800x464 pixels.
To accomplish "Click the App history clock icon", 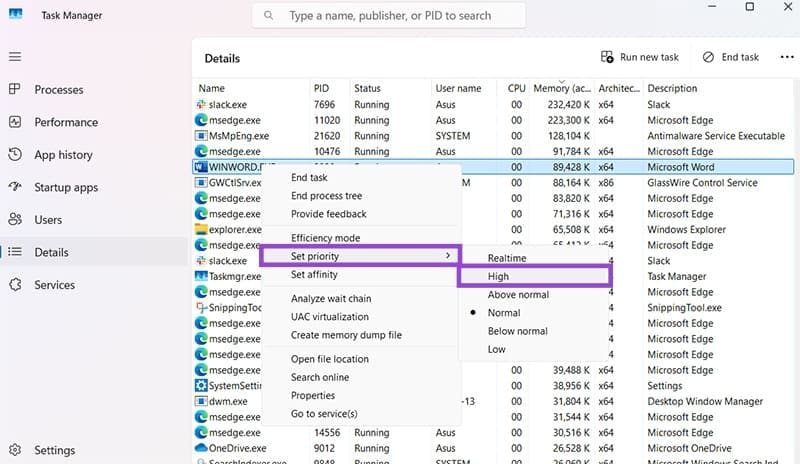I will tap(15, 154).
